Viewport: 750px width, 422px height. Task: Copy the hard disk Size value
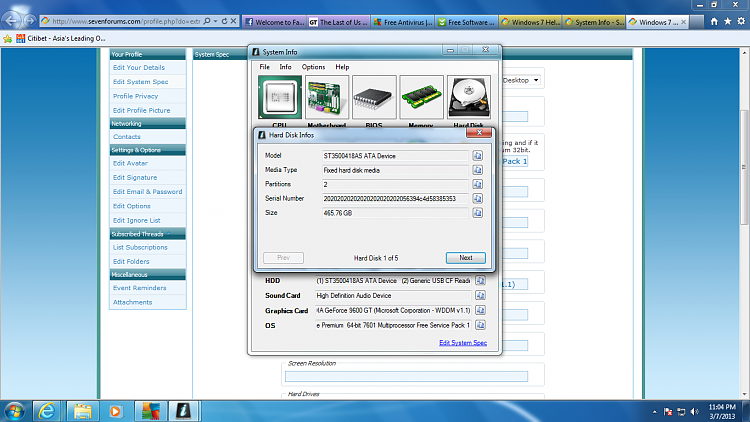pos(477,213)
